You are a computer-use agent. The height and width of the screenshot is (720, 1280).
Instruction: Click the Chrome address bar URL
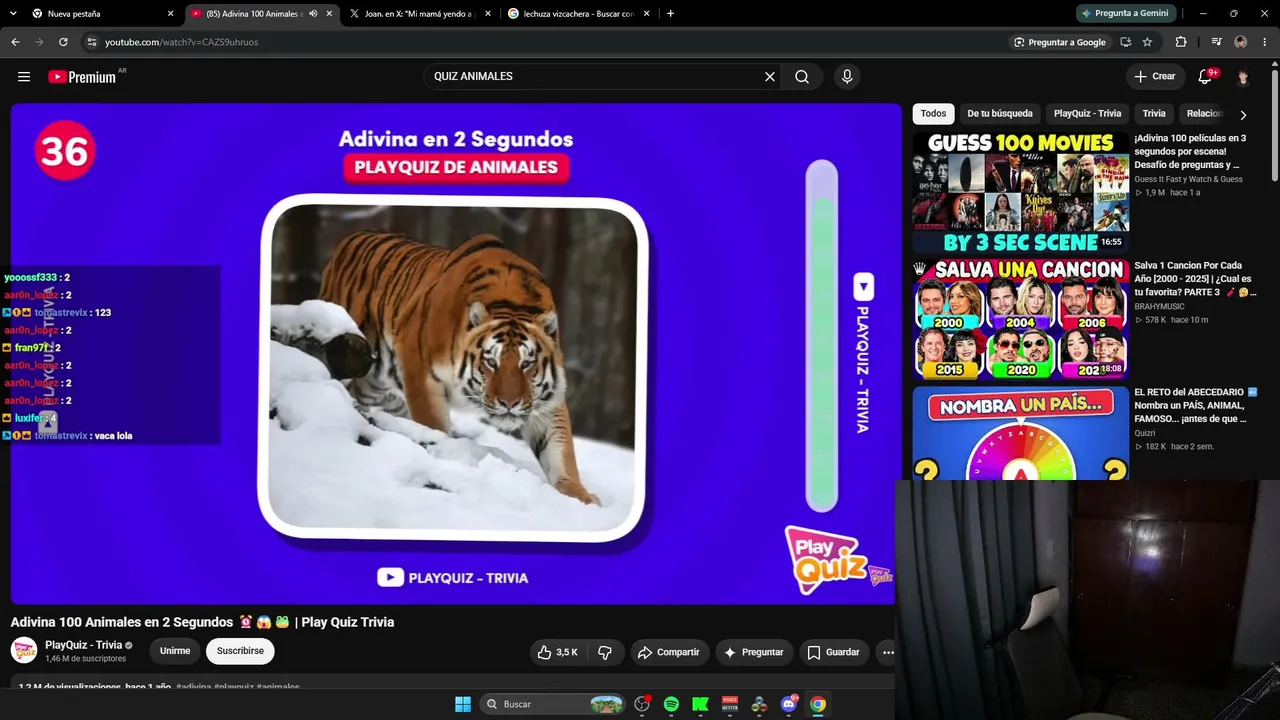pos(181,42)
